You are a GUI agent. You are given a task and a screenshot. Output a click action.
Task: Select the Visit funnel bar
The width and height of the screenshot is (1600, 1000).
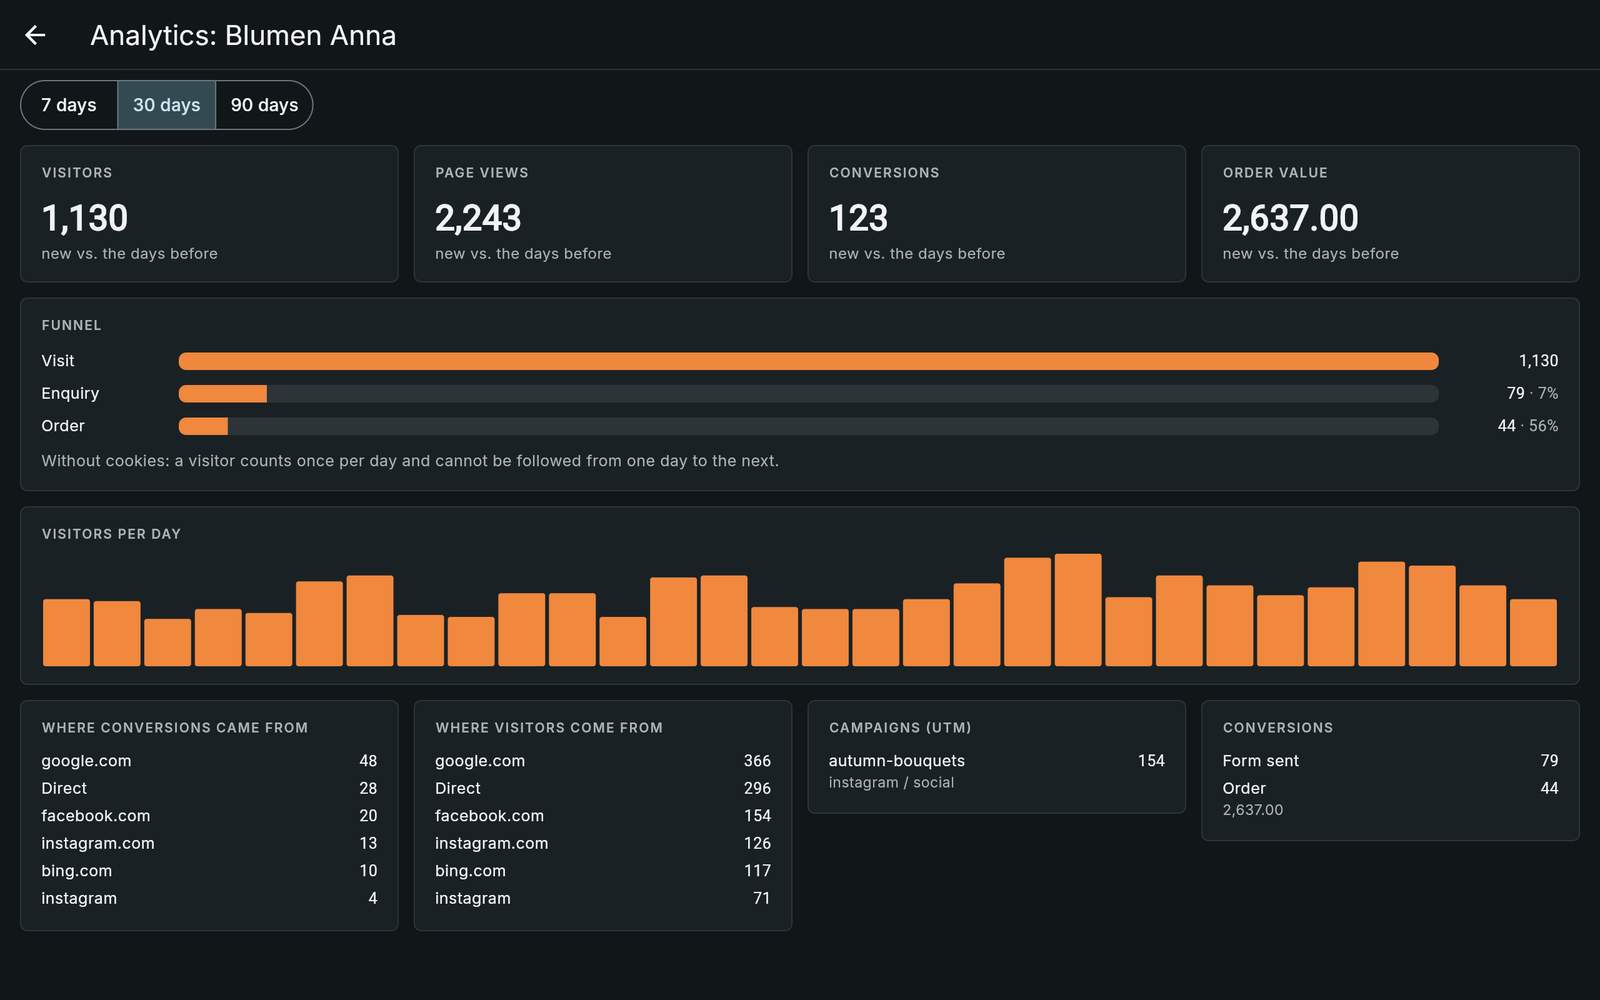(808, 361)
